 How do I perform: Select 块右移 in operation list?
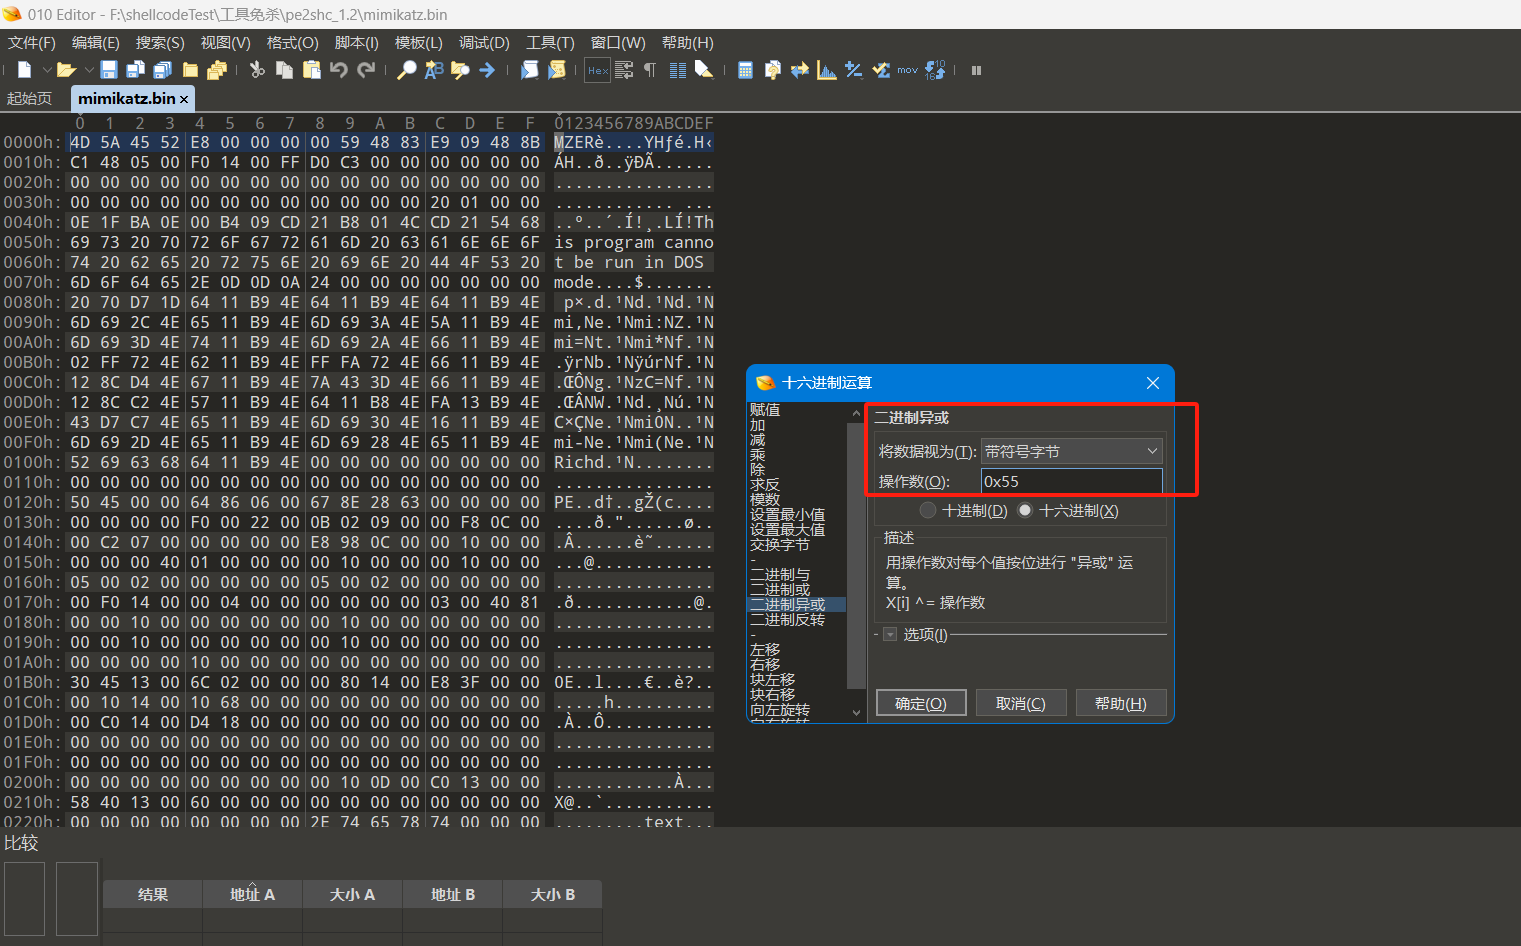773,695
